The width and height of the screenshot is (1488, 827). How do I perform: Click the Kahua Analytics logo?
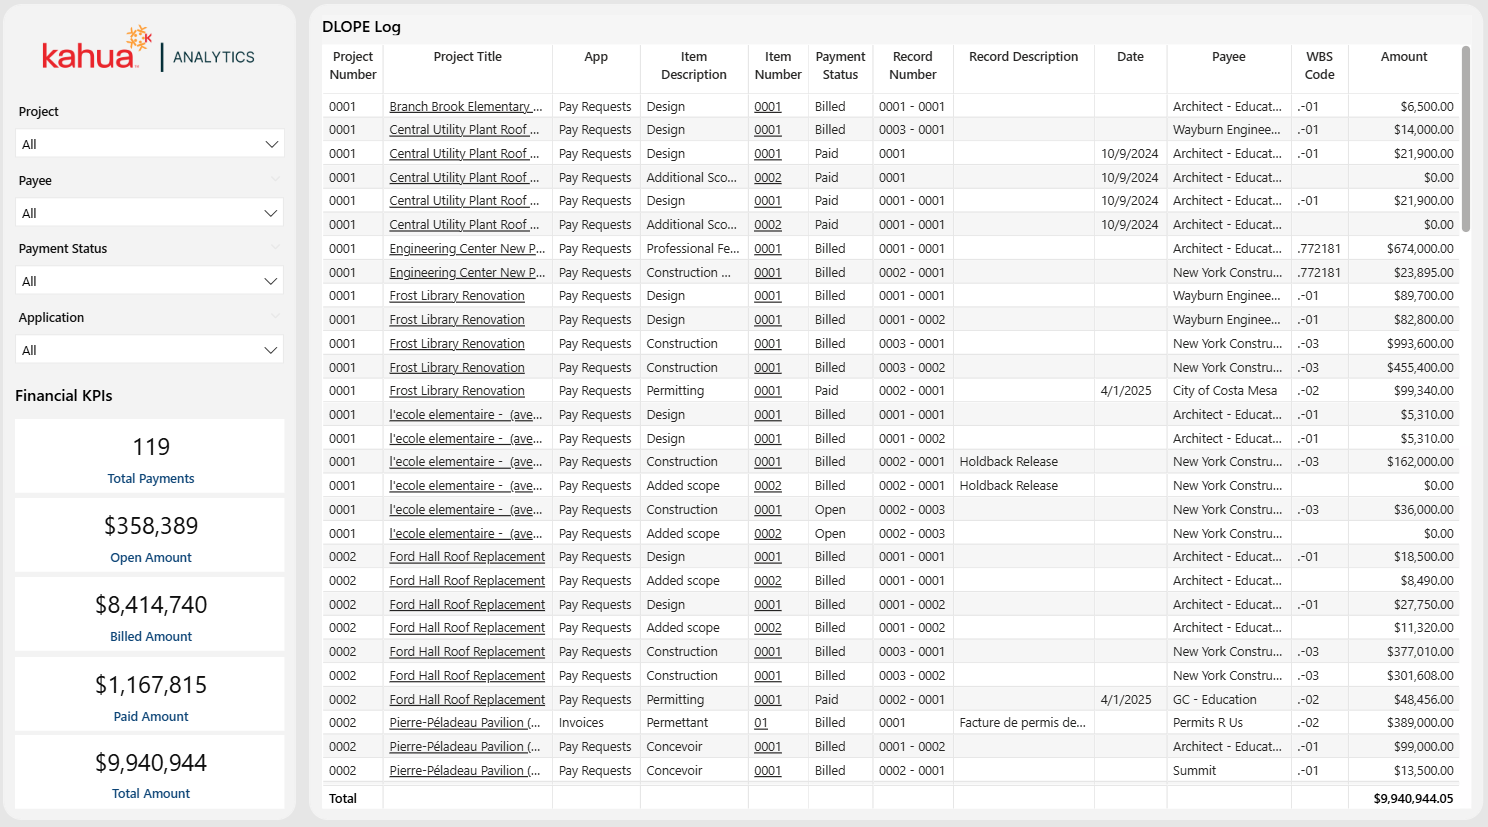[x=148, y=52]
